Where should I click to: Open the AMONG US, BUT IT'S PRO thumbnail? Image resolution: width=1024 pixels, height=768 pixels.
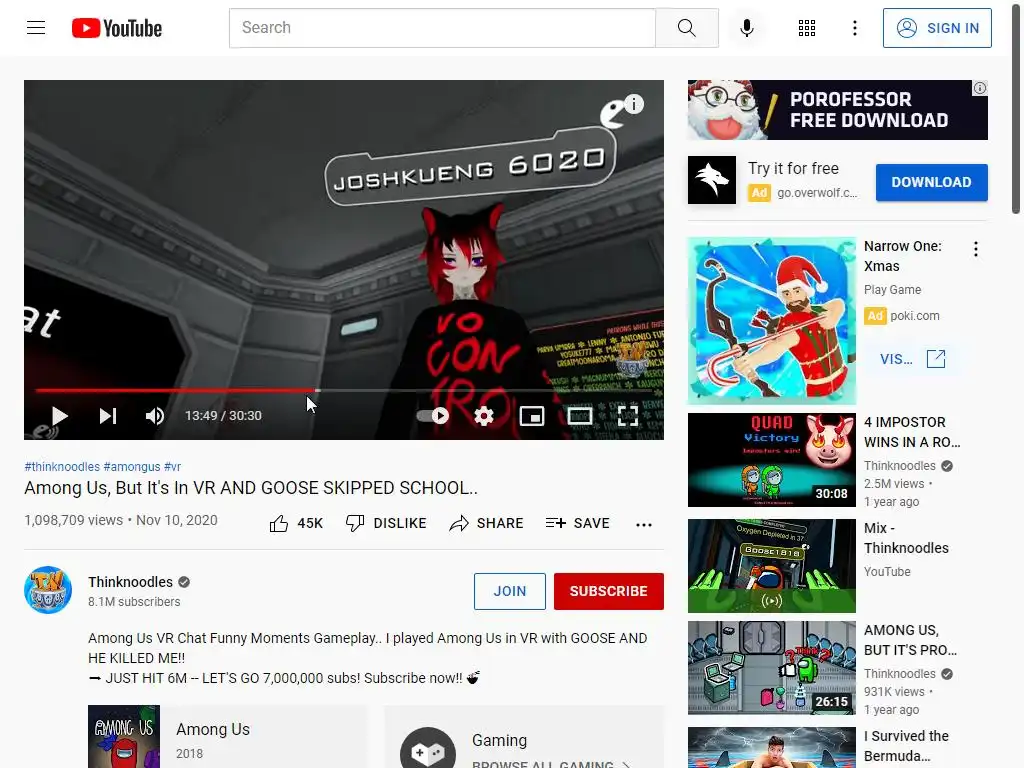pos(771,668)
